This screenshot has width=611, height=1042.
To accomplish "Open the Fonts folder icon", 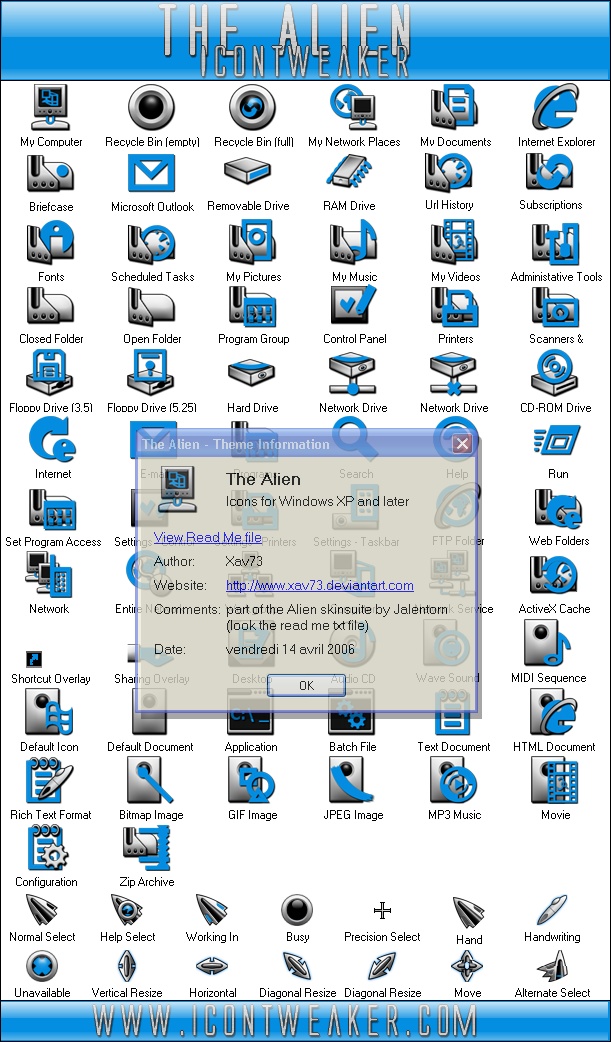I will (x=51, y=243).
